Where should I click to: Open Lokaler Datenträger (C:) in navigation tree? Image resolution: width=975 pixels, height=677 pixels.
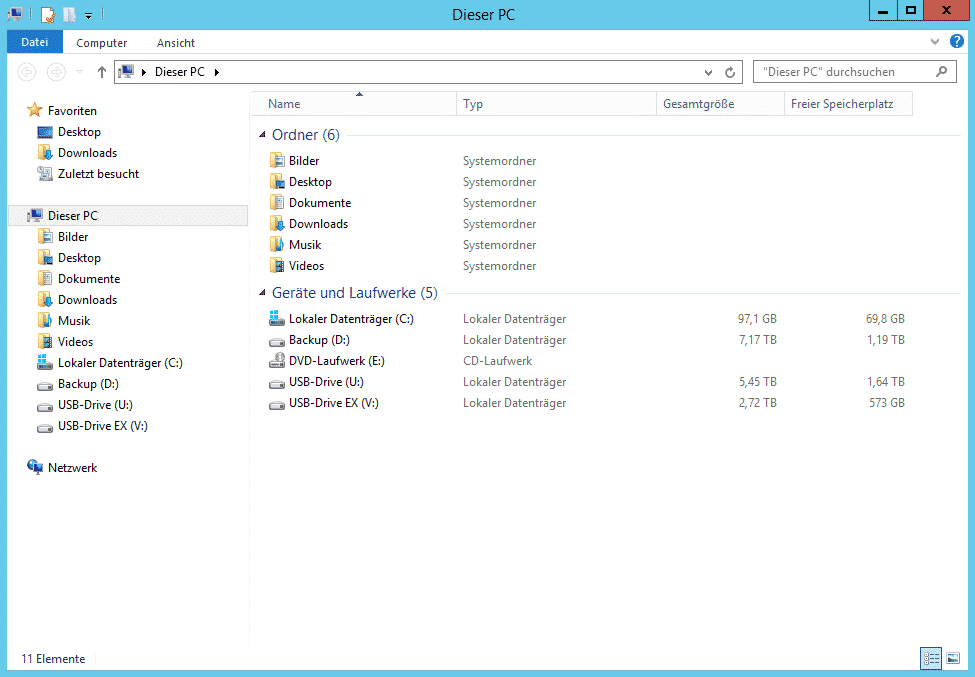[x=120, y=363]
